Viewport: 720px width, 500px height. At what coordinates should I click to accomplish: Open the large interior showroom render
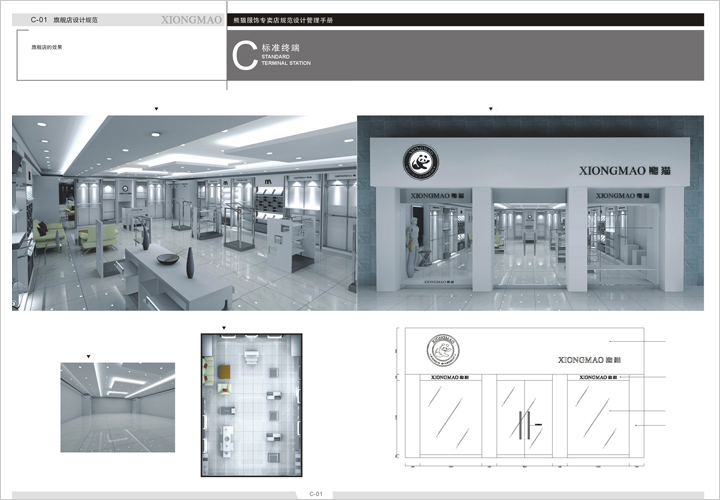click(184, 213)
